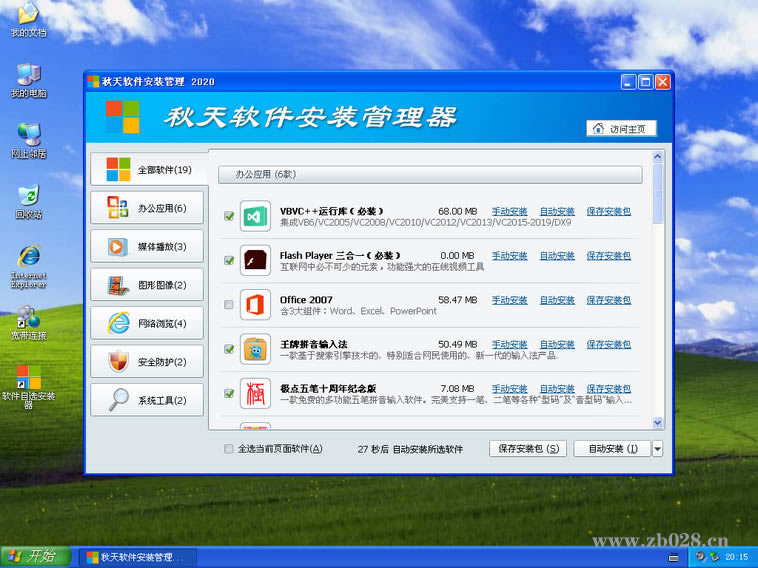
Task: Click the 20:15 clock in the taskbar
Action: pos(737,557)
